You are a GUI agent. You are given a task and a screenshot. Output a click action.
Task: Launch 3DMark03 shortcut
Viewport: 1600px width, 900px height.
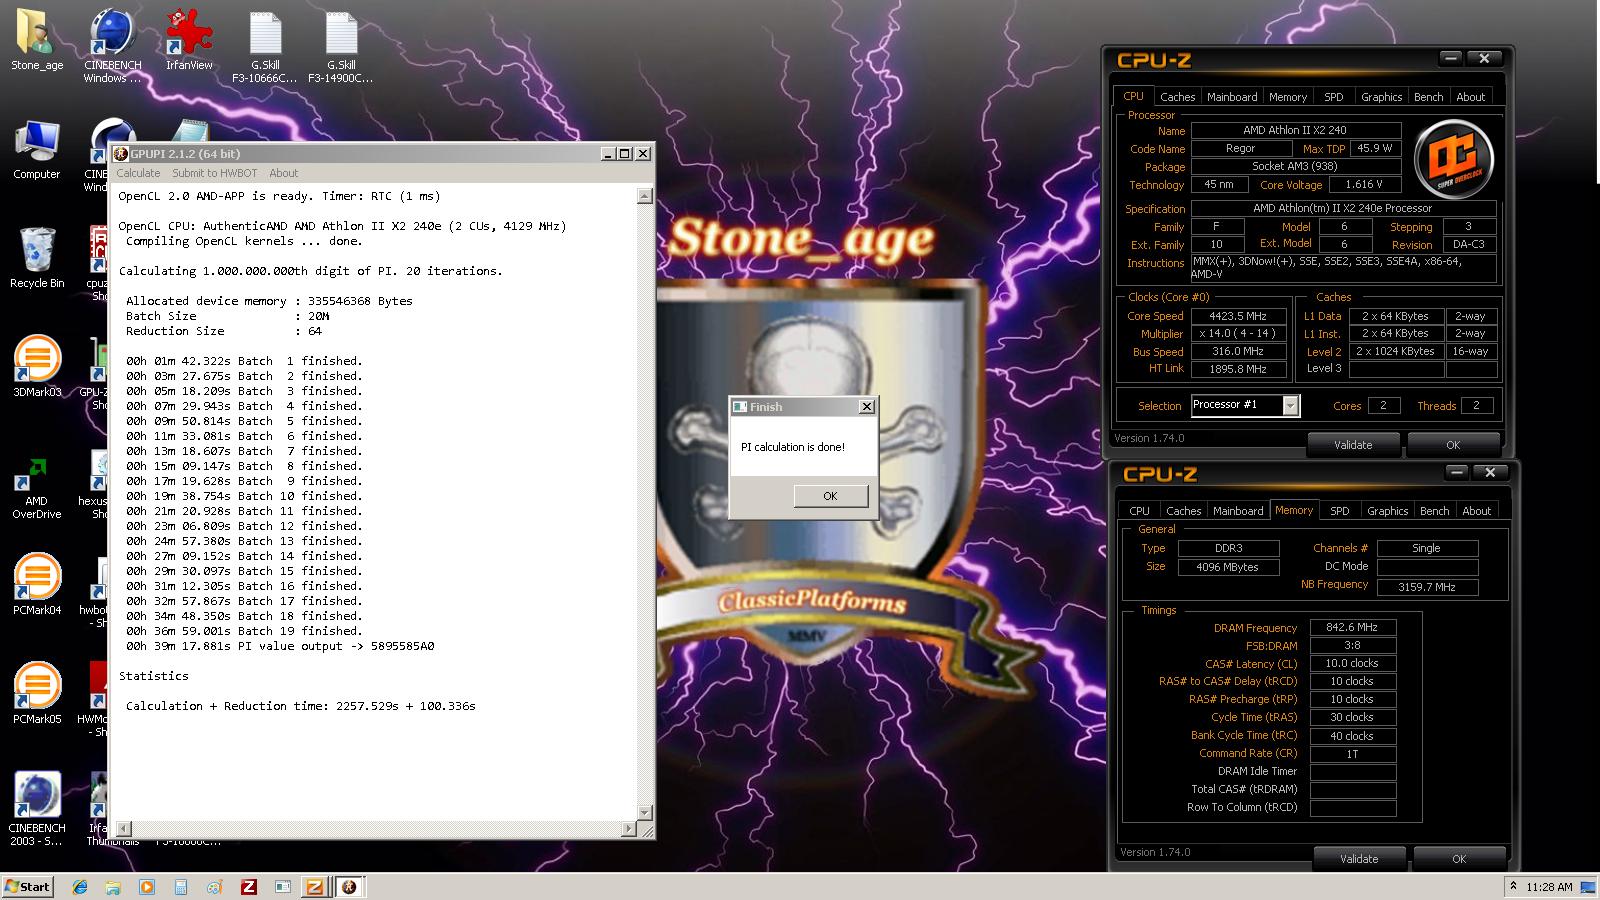[37, 367]
